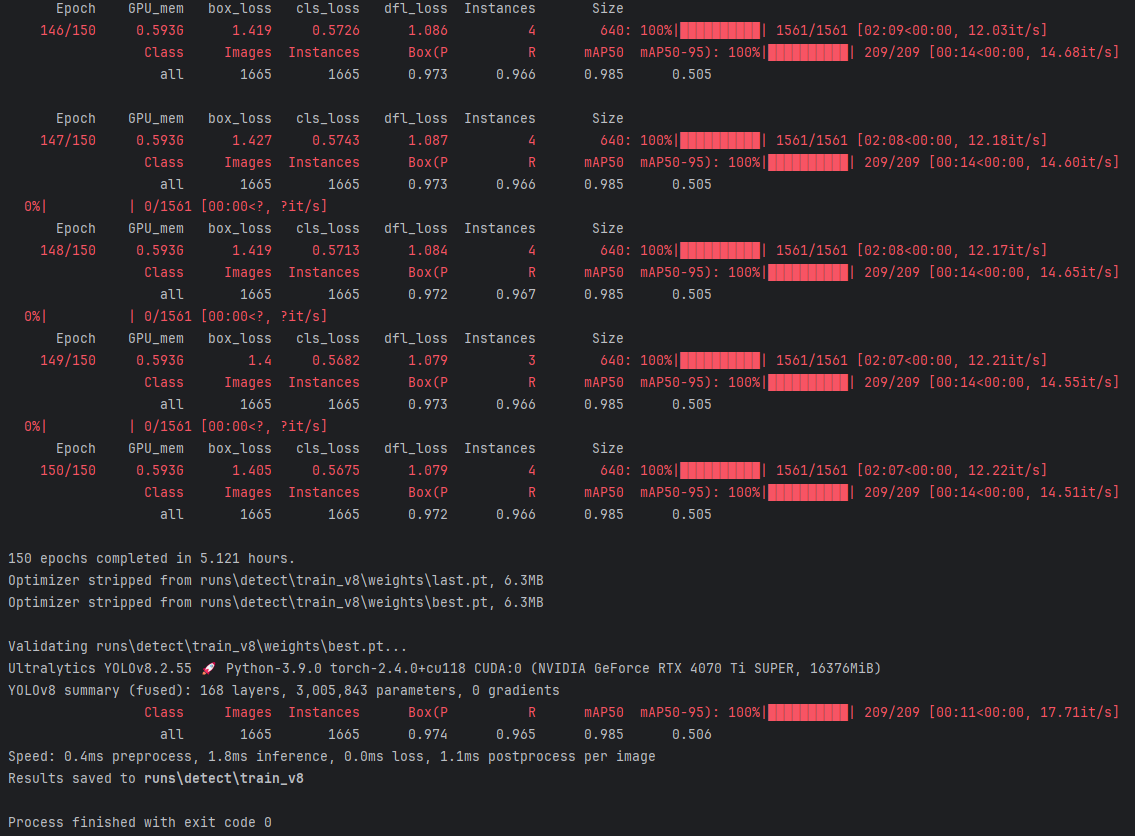Click the 'best.pt, 6.3MB' optimizer stripped line
Image resolution: width=1135 pixels, height=836 pixels.
[x=276, y=602]
